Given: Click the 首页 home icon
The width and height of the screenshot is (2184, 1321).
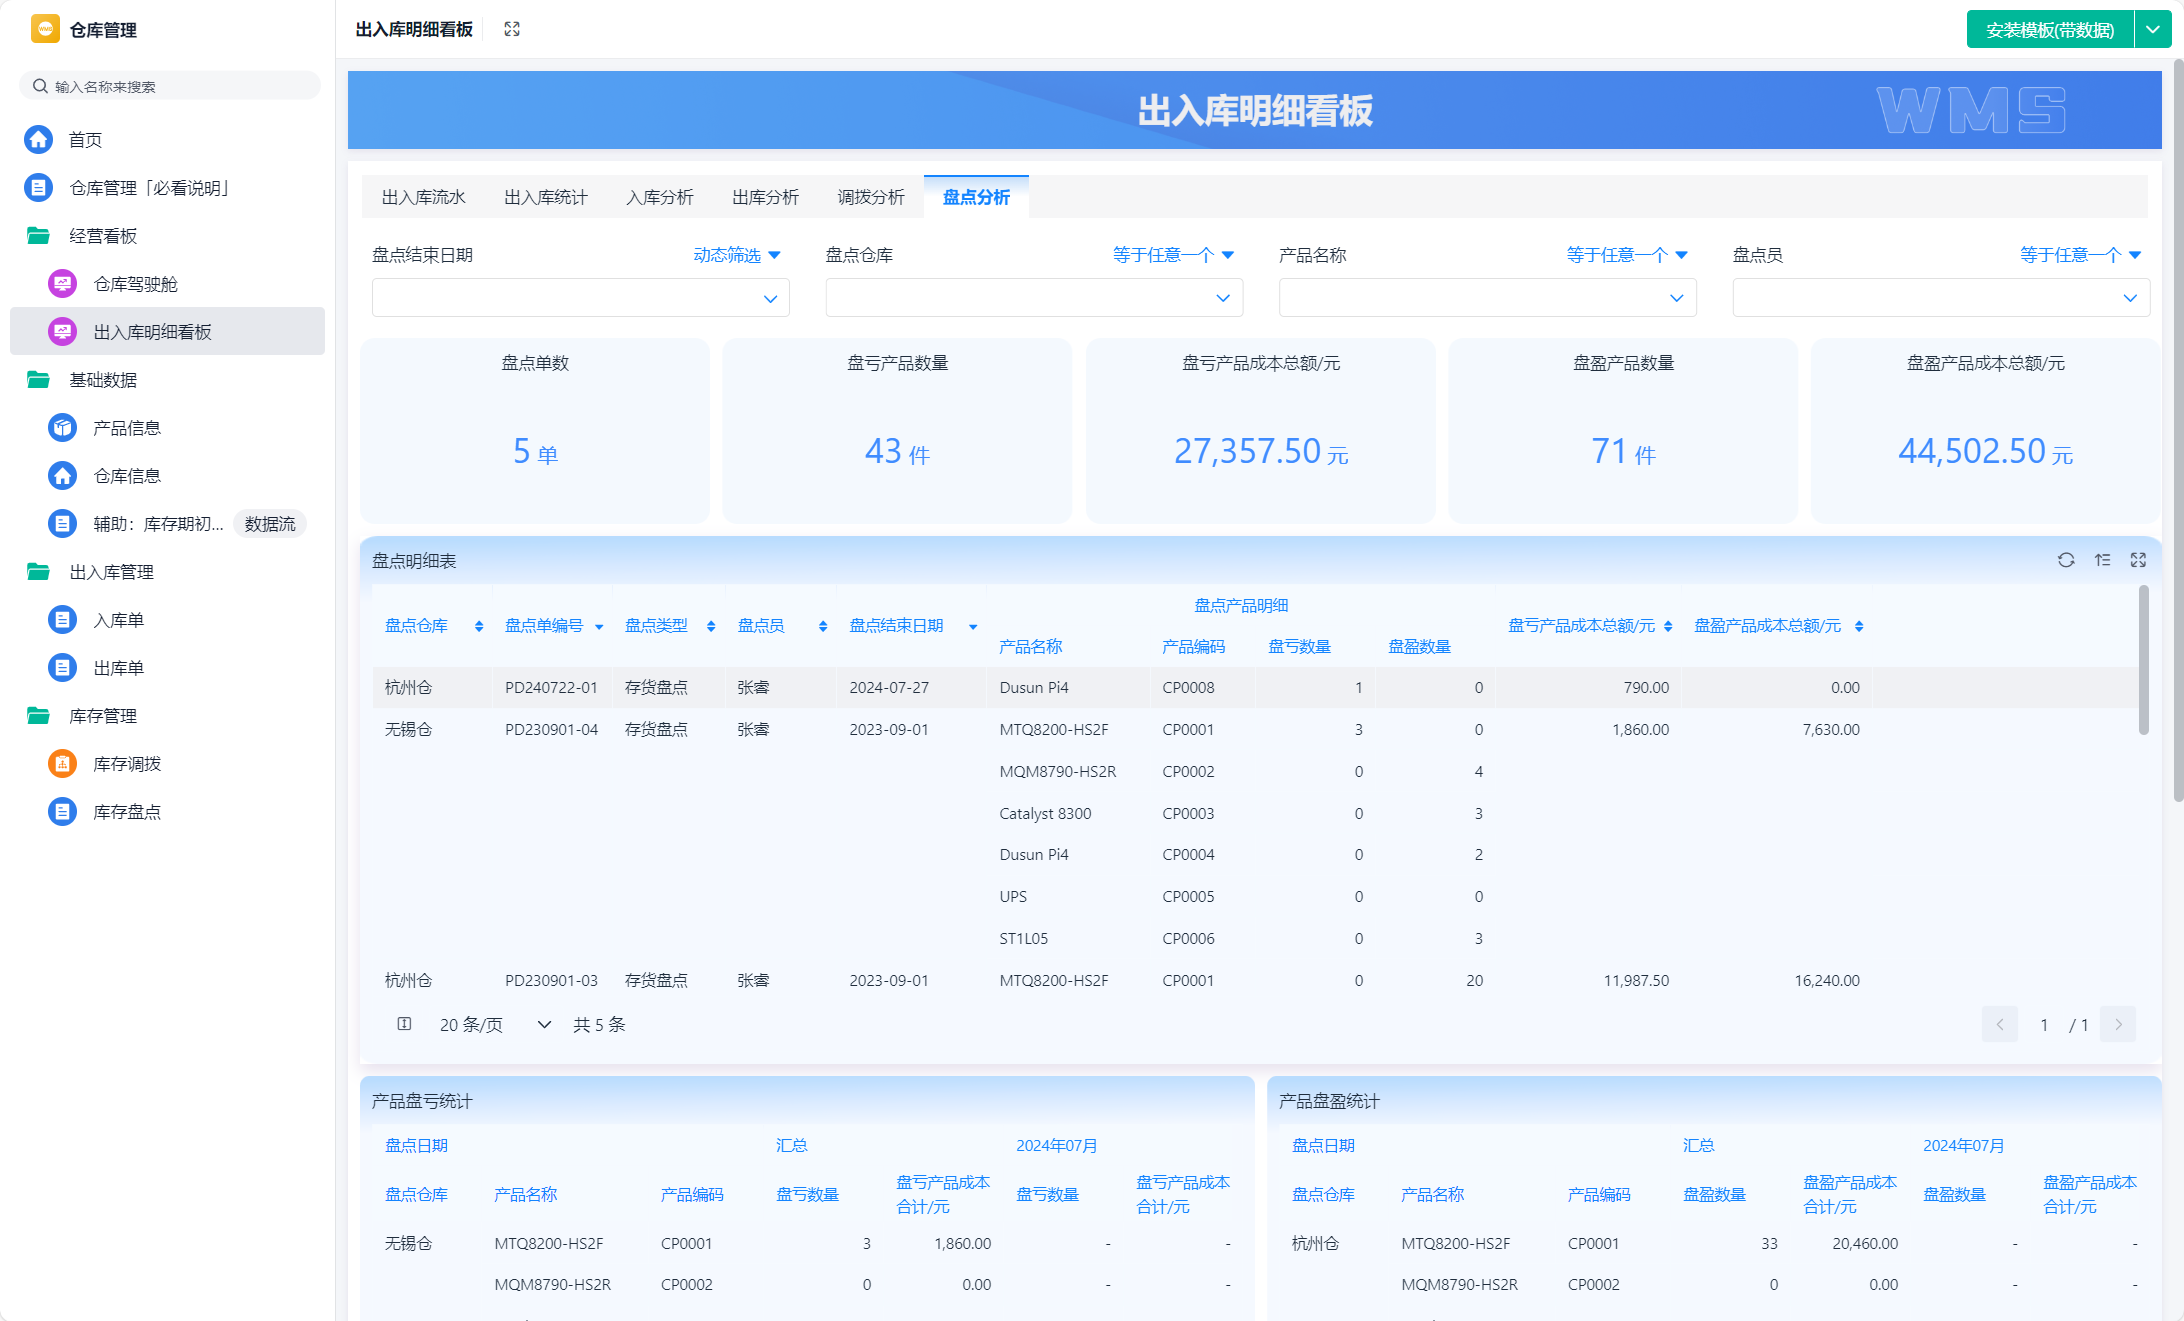Looking at the screenshot, I should tap(39, 139).
